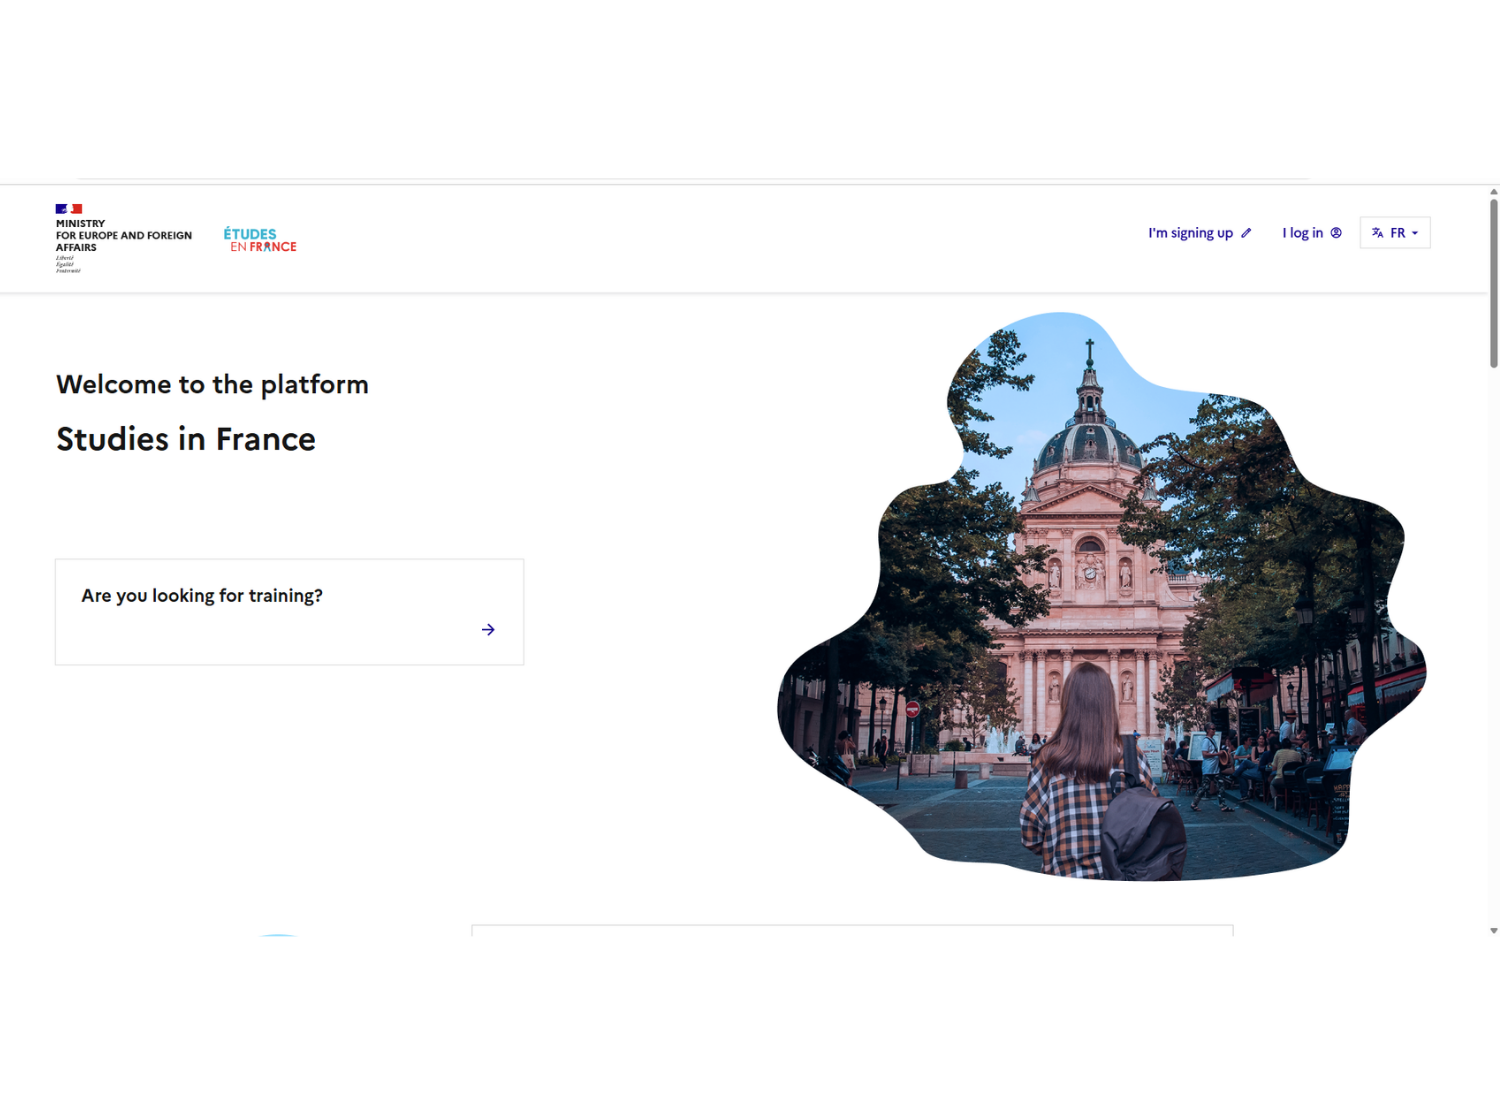
Task: Click the vertical scrollbar thumb
Action: pyautogui.click(x=1493, y=284)
